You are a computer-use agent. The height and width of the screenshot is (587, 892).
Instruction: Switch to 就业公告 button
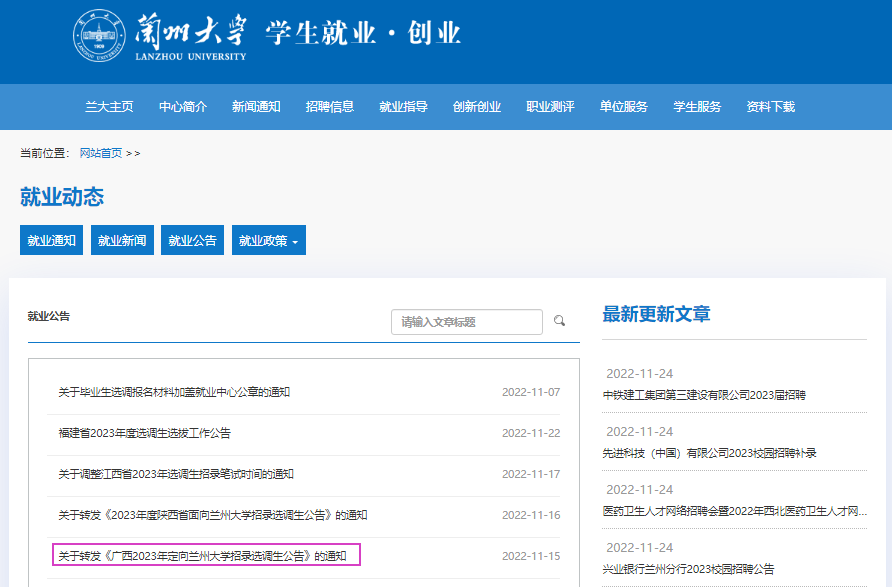pos(192,240)
